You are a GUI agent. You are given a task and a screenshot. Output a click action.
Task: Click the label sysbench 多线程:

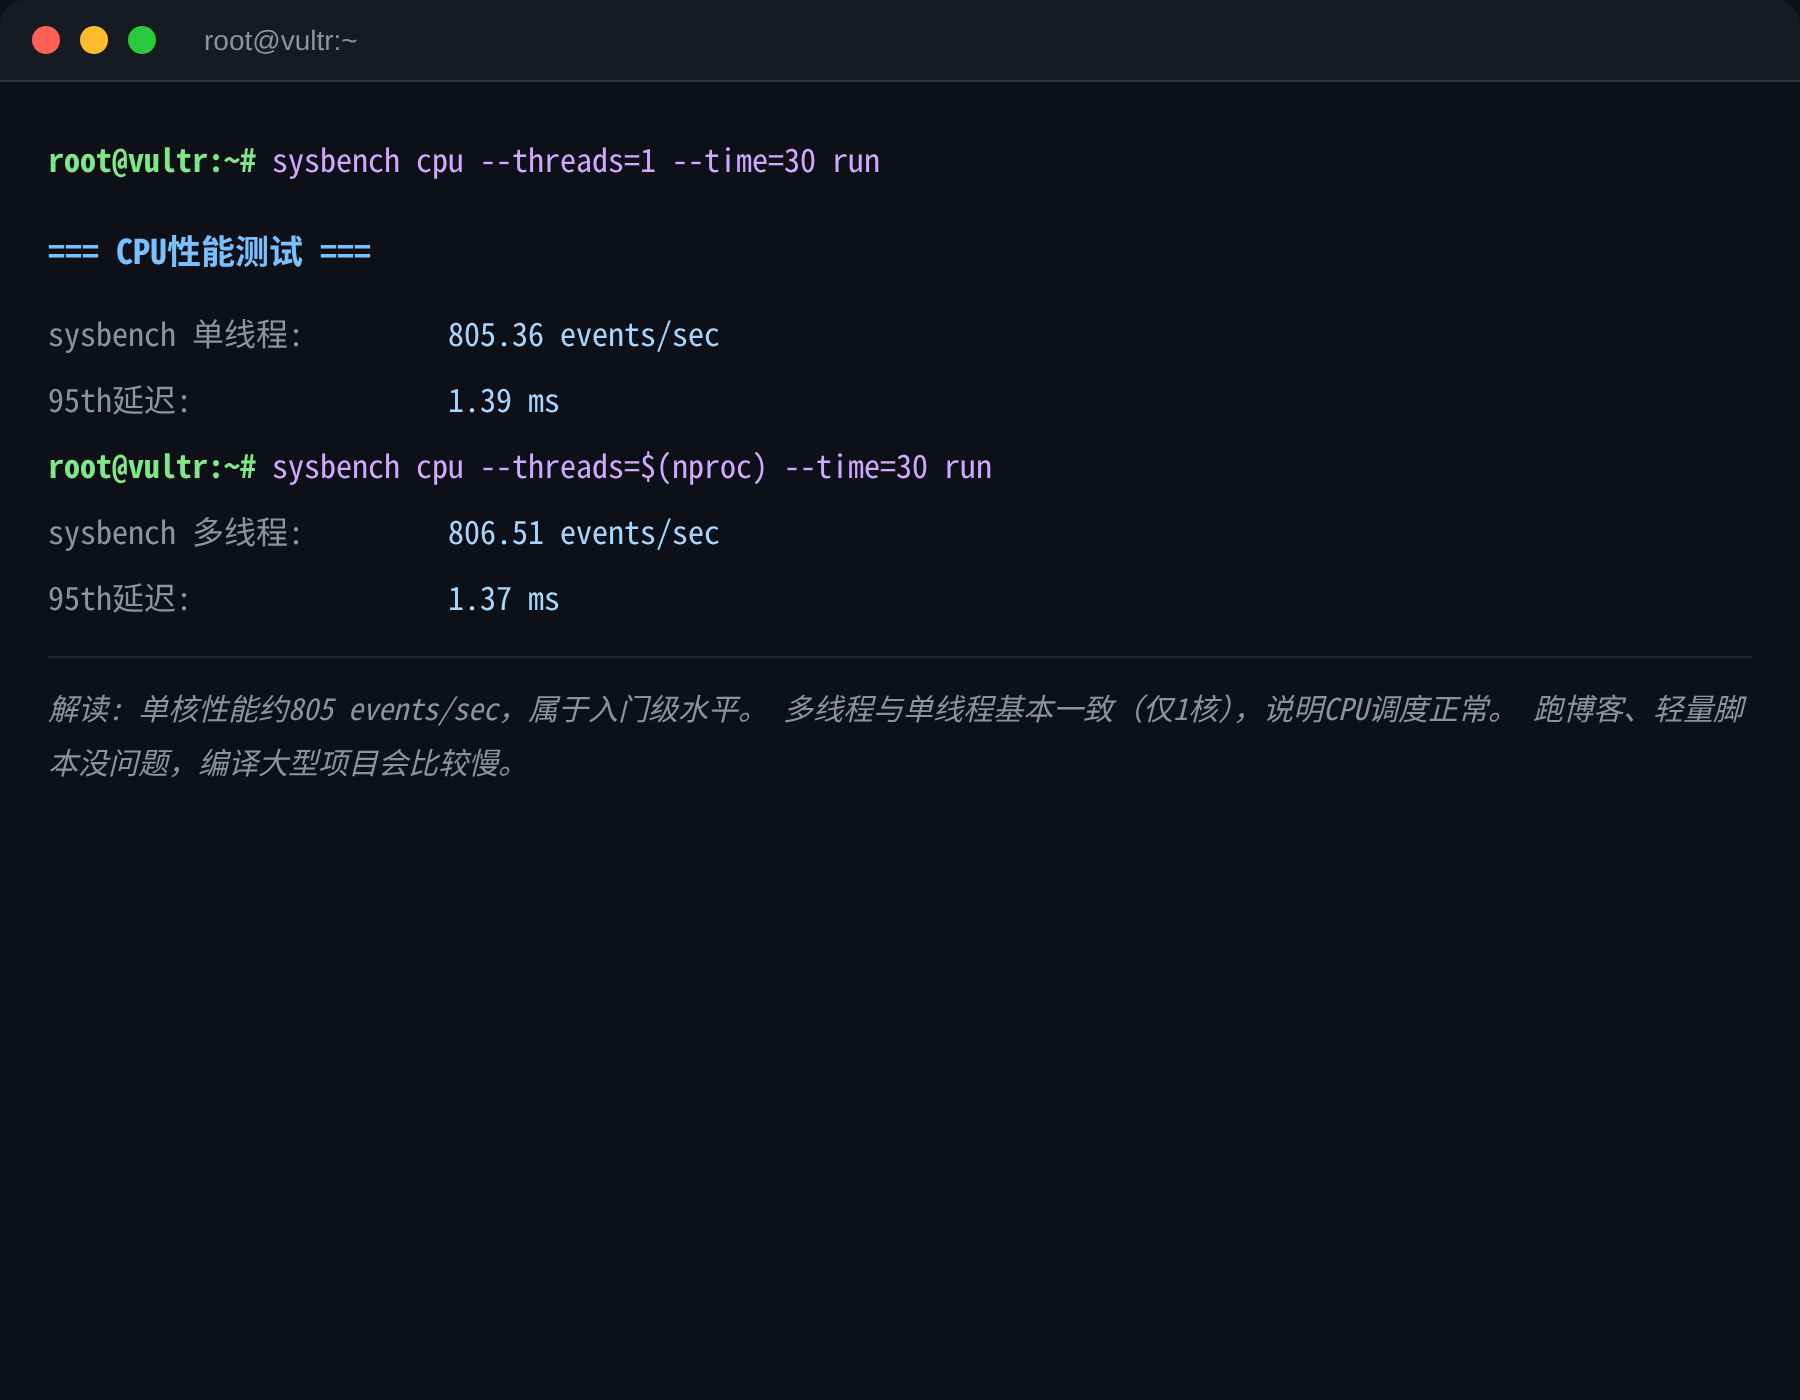[175, 533]
